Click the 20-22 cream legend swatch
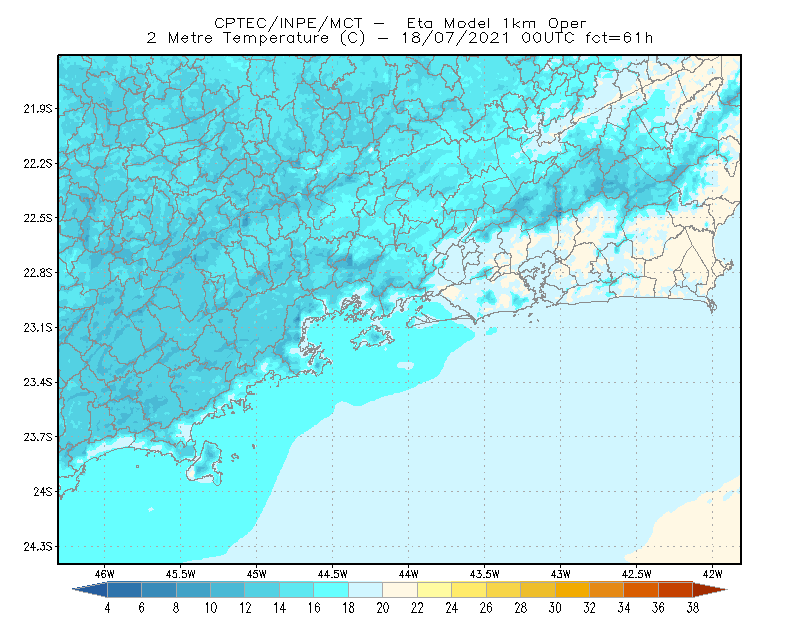The image size is (800, 618). pos(400,589)
